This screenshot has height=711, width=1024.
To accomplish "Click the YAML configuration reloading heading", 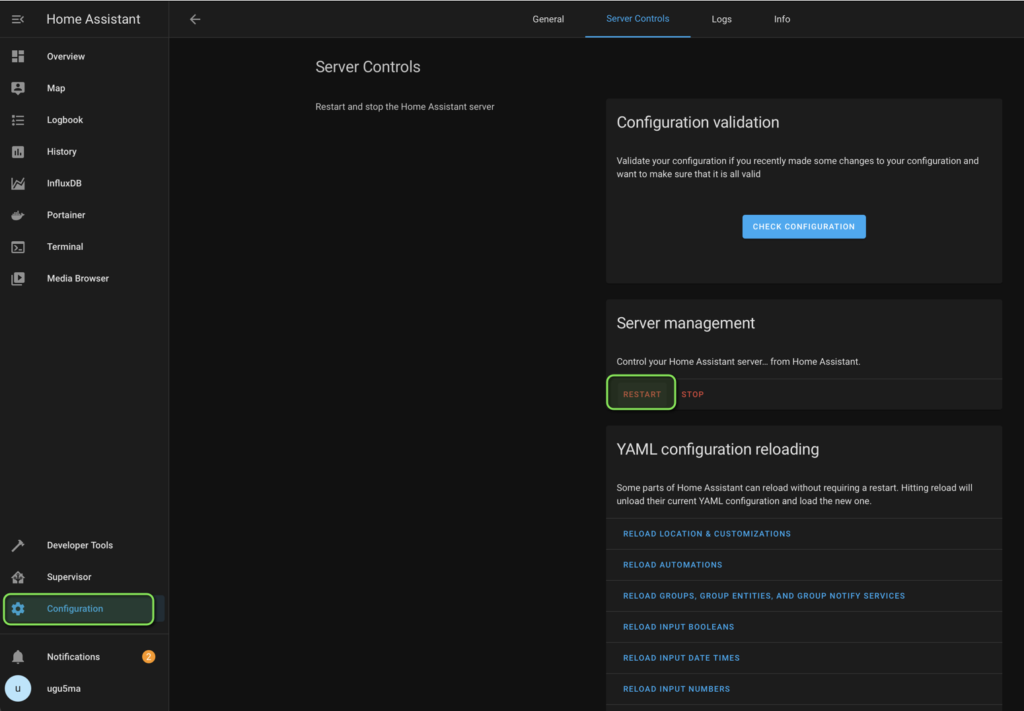I will tap(717, 449).
